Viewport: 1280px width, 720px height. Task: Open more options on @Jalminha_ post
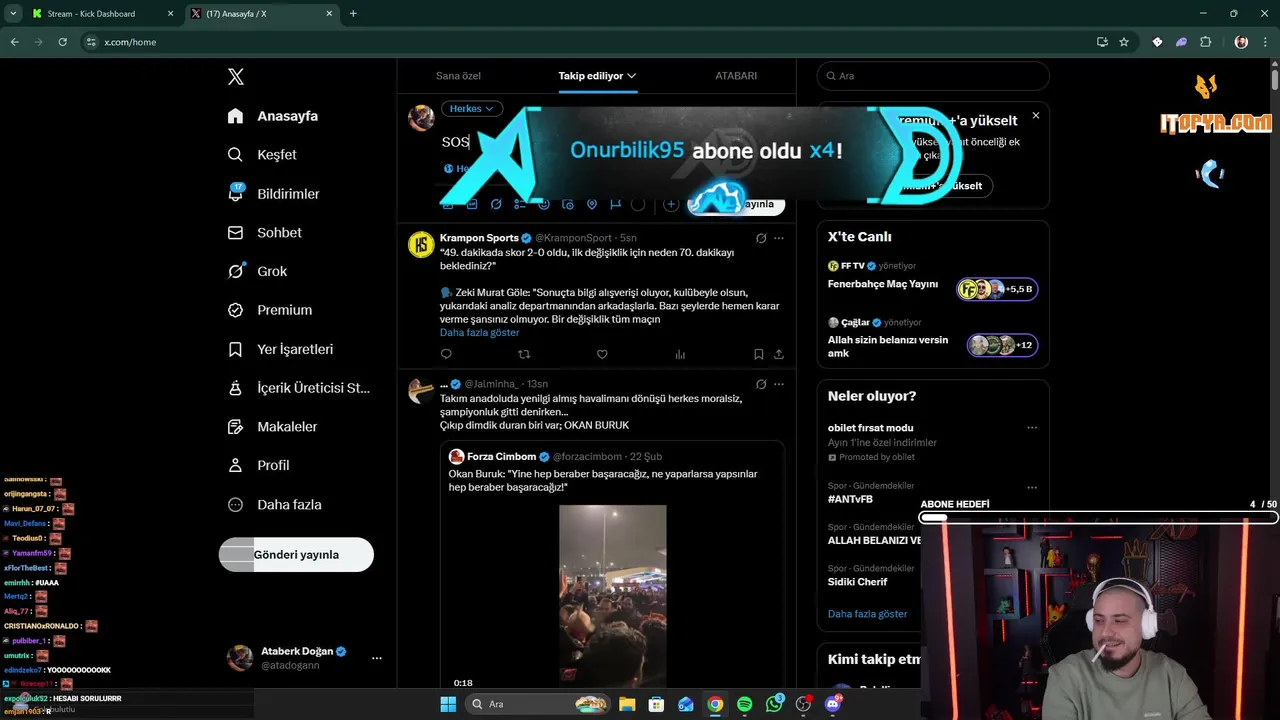(x=779, y=384)
